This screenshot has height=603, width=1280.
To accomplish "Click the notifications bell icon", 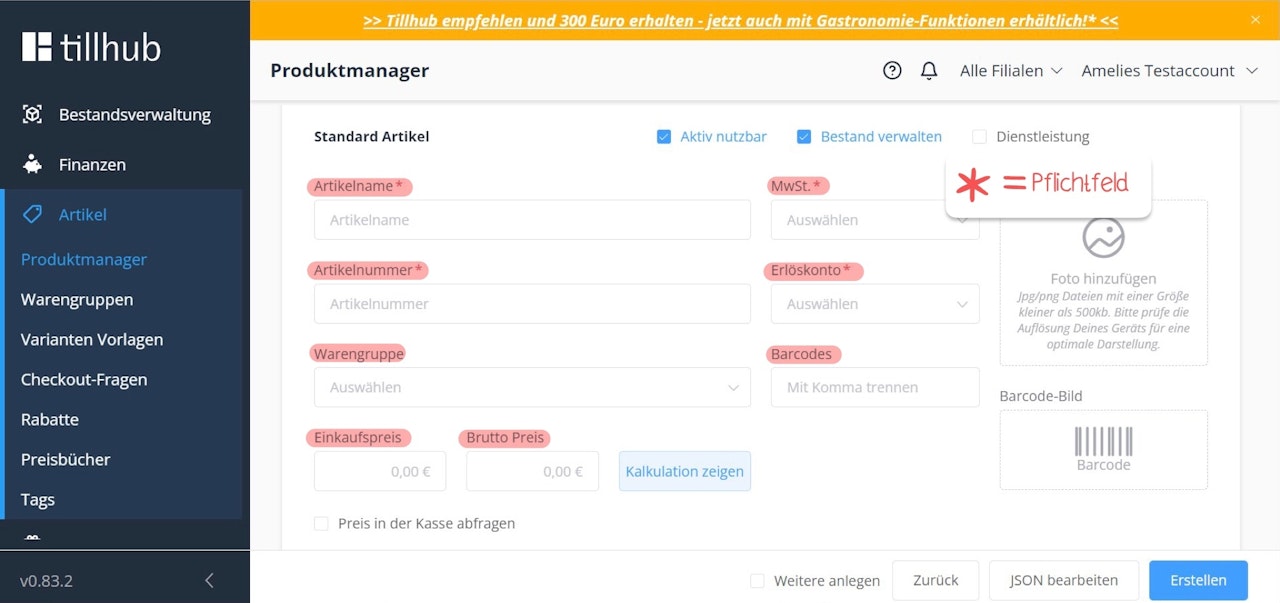I will point(929,70).
